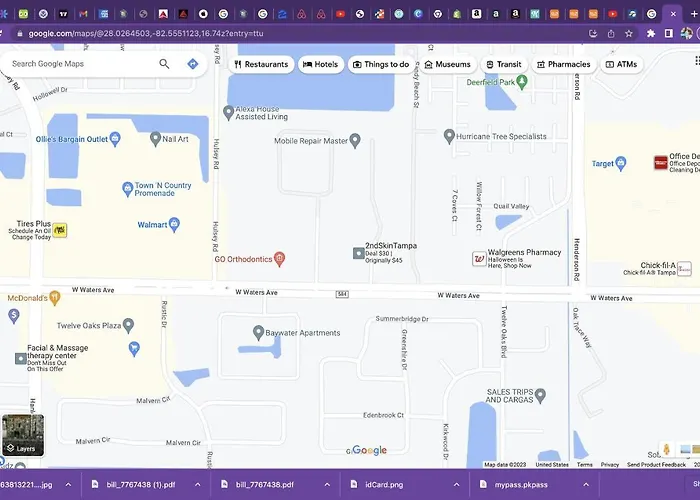Click the Target shopping pin
The image size is (700, 500).
621,164
